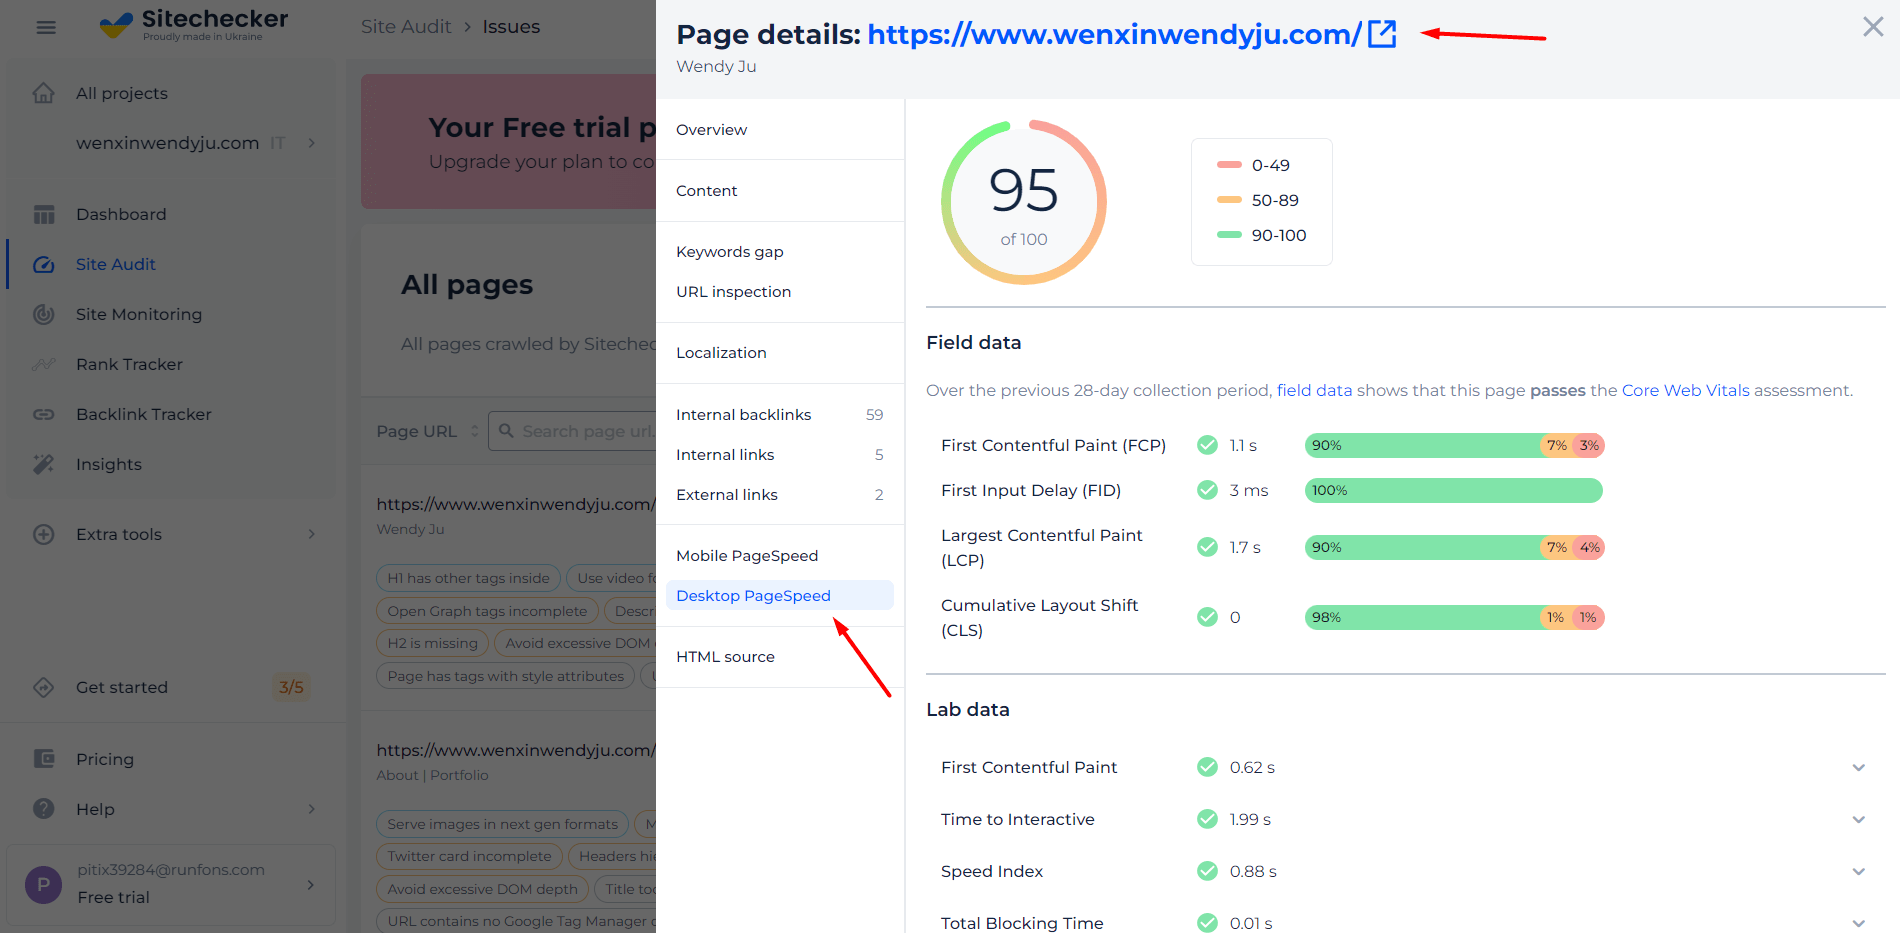
Task: Click the field data link
Action: point(1314,390)
